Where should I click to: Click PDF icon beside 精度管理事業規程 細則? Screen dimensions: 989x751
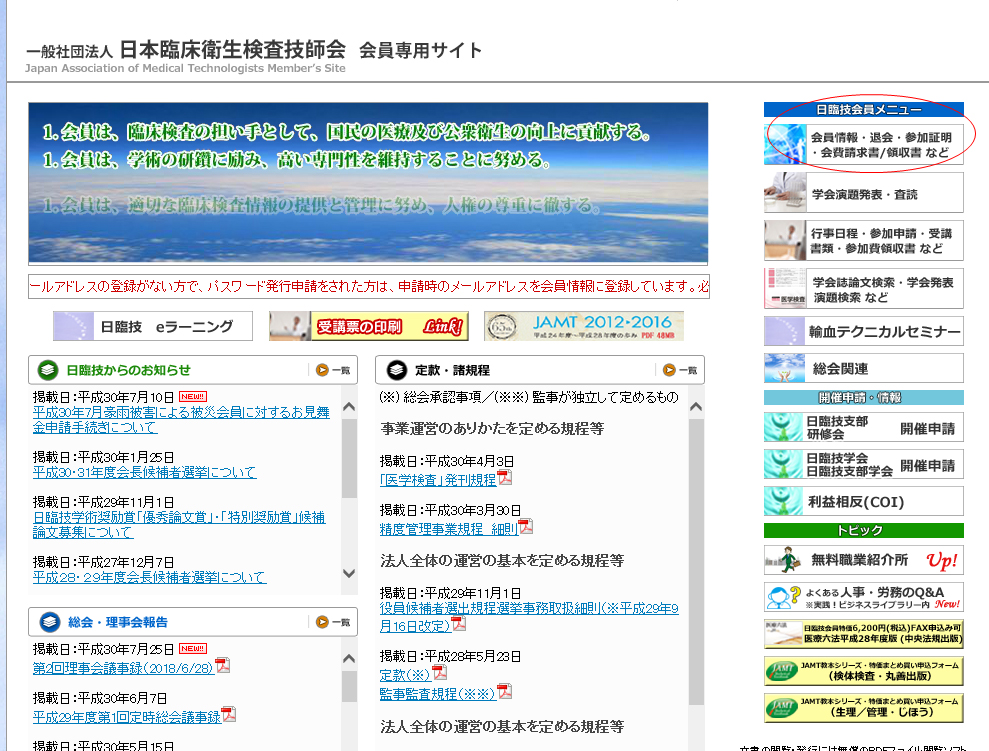pyautogui.click(x=525, y=527)
